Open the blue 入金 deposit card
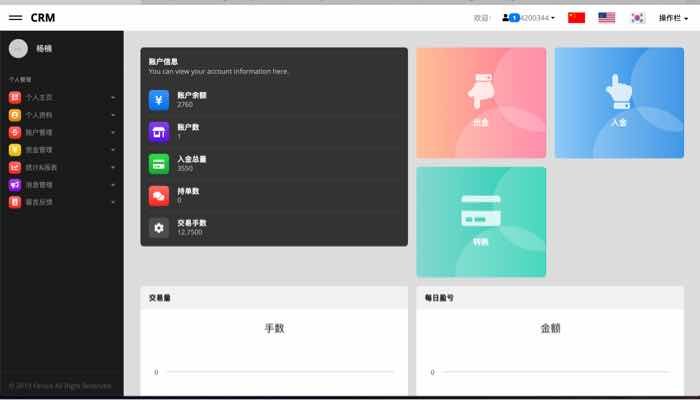This screenshot has width=700, height=400. 619,103
